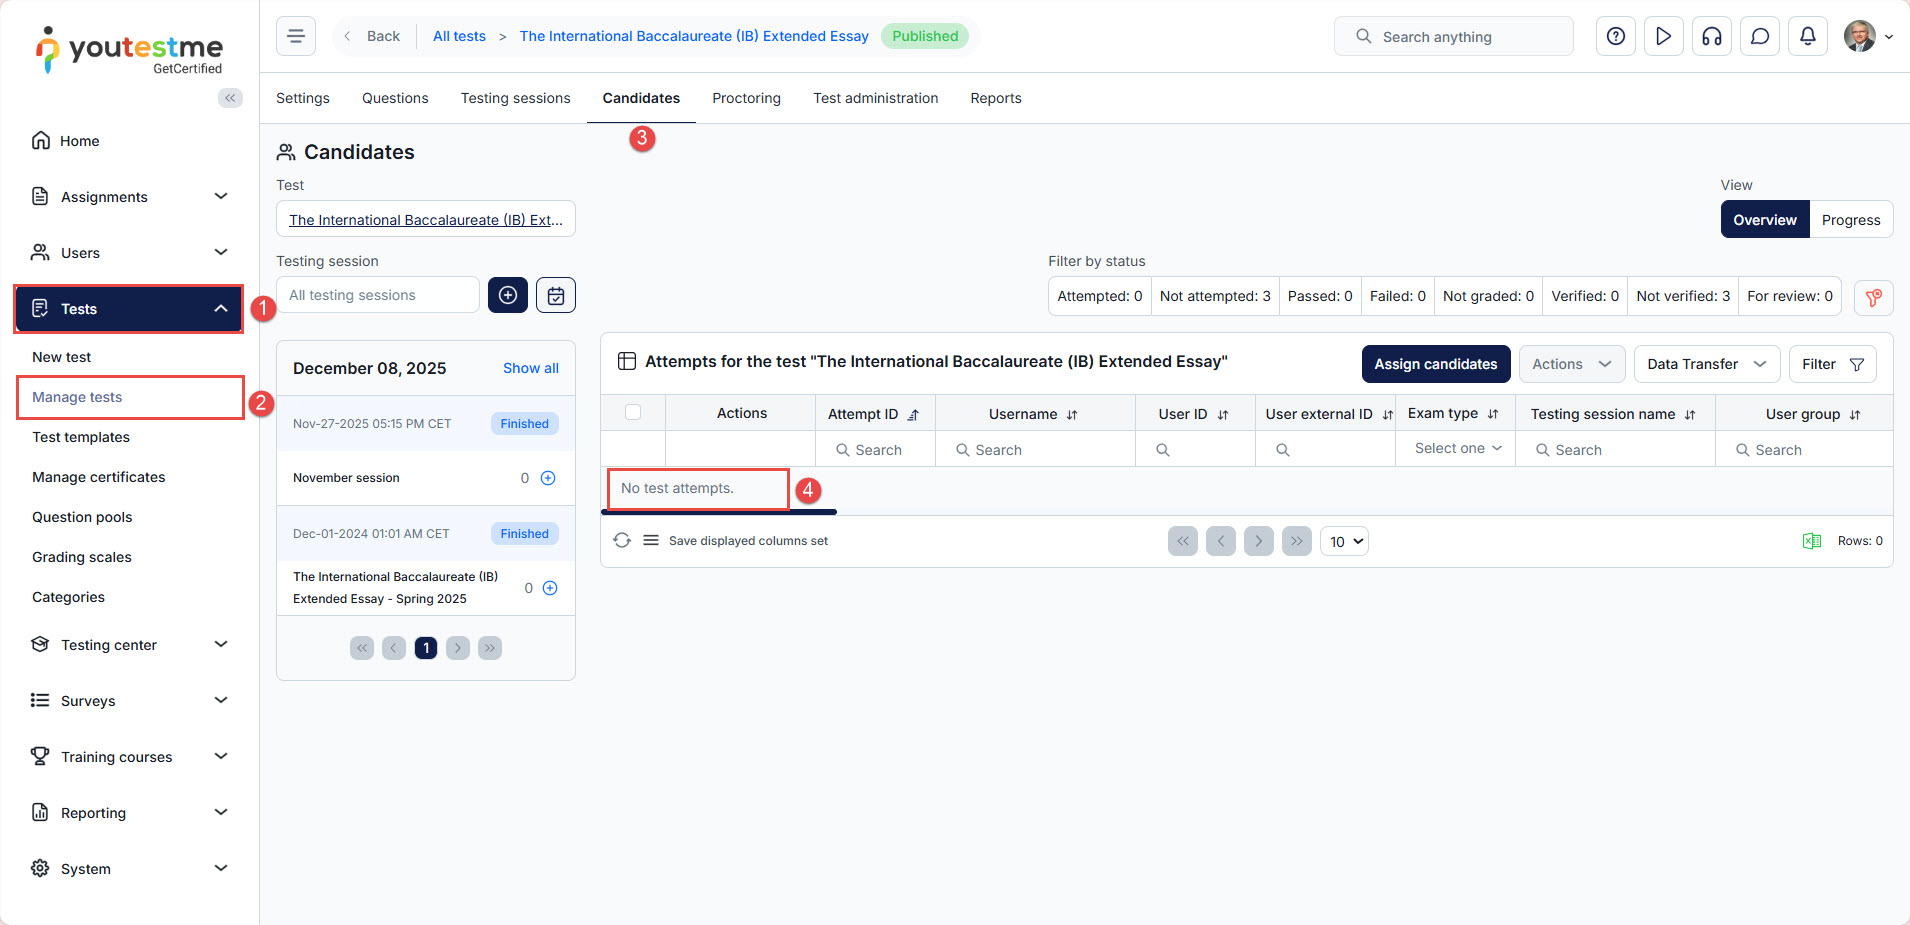Collapse the sidebar with double-chevron icon
The height and width of the screenshot is (925, 1910).
pyautogui.click(x=230, y=98)
